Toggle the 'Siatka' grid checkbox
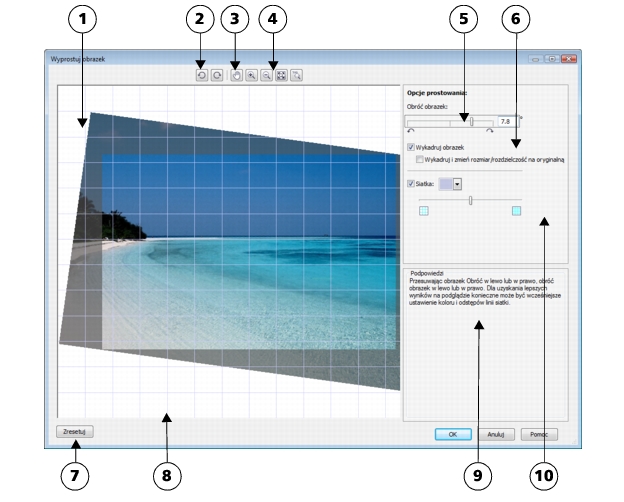624x502 pixels. [x=412, y=183]
